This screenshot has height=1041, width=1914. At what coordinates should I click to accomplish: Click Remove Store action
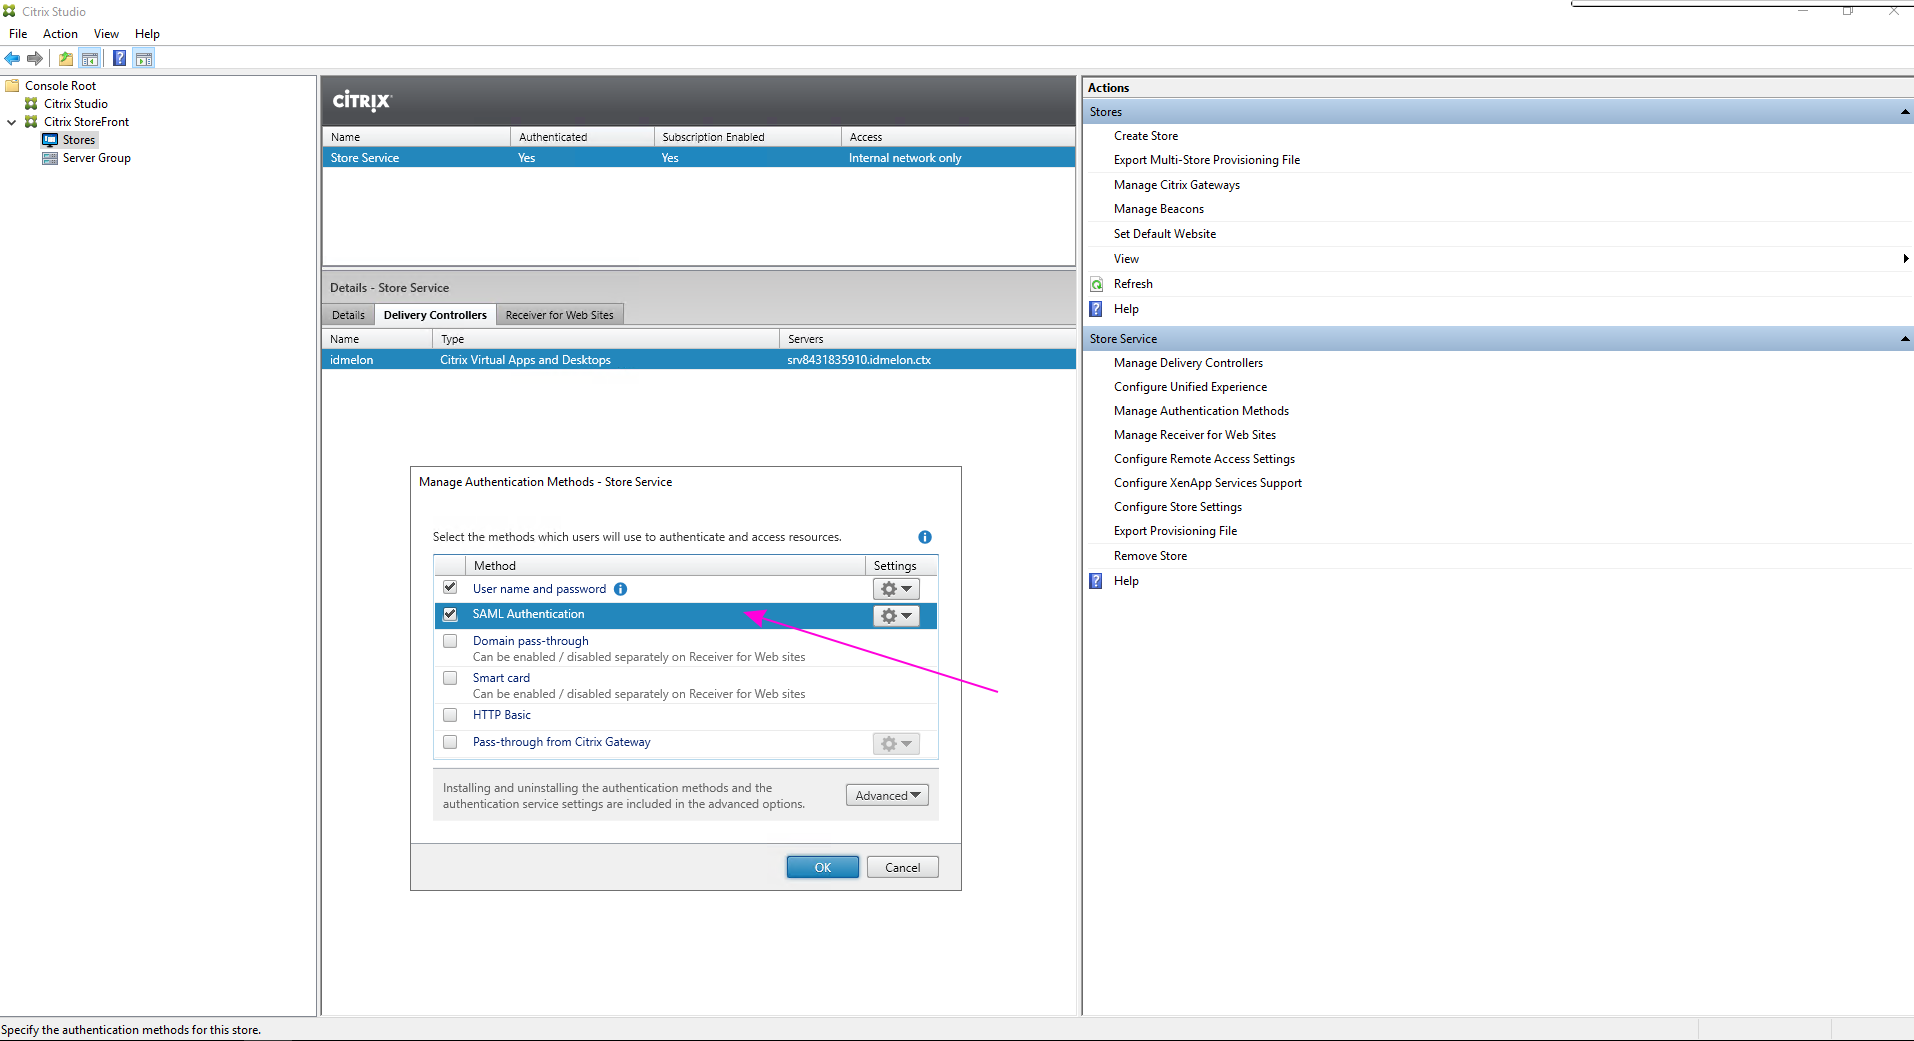coord(1150,556)
